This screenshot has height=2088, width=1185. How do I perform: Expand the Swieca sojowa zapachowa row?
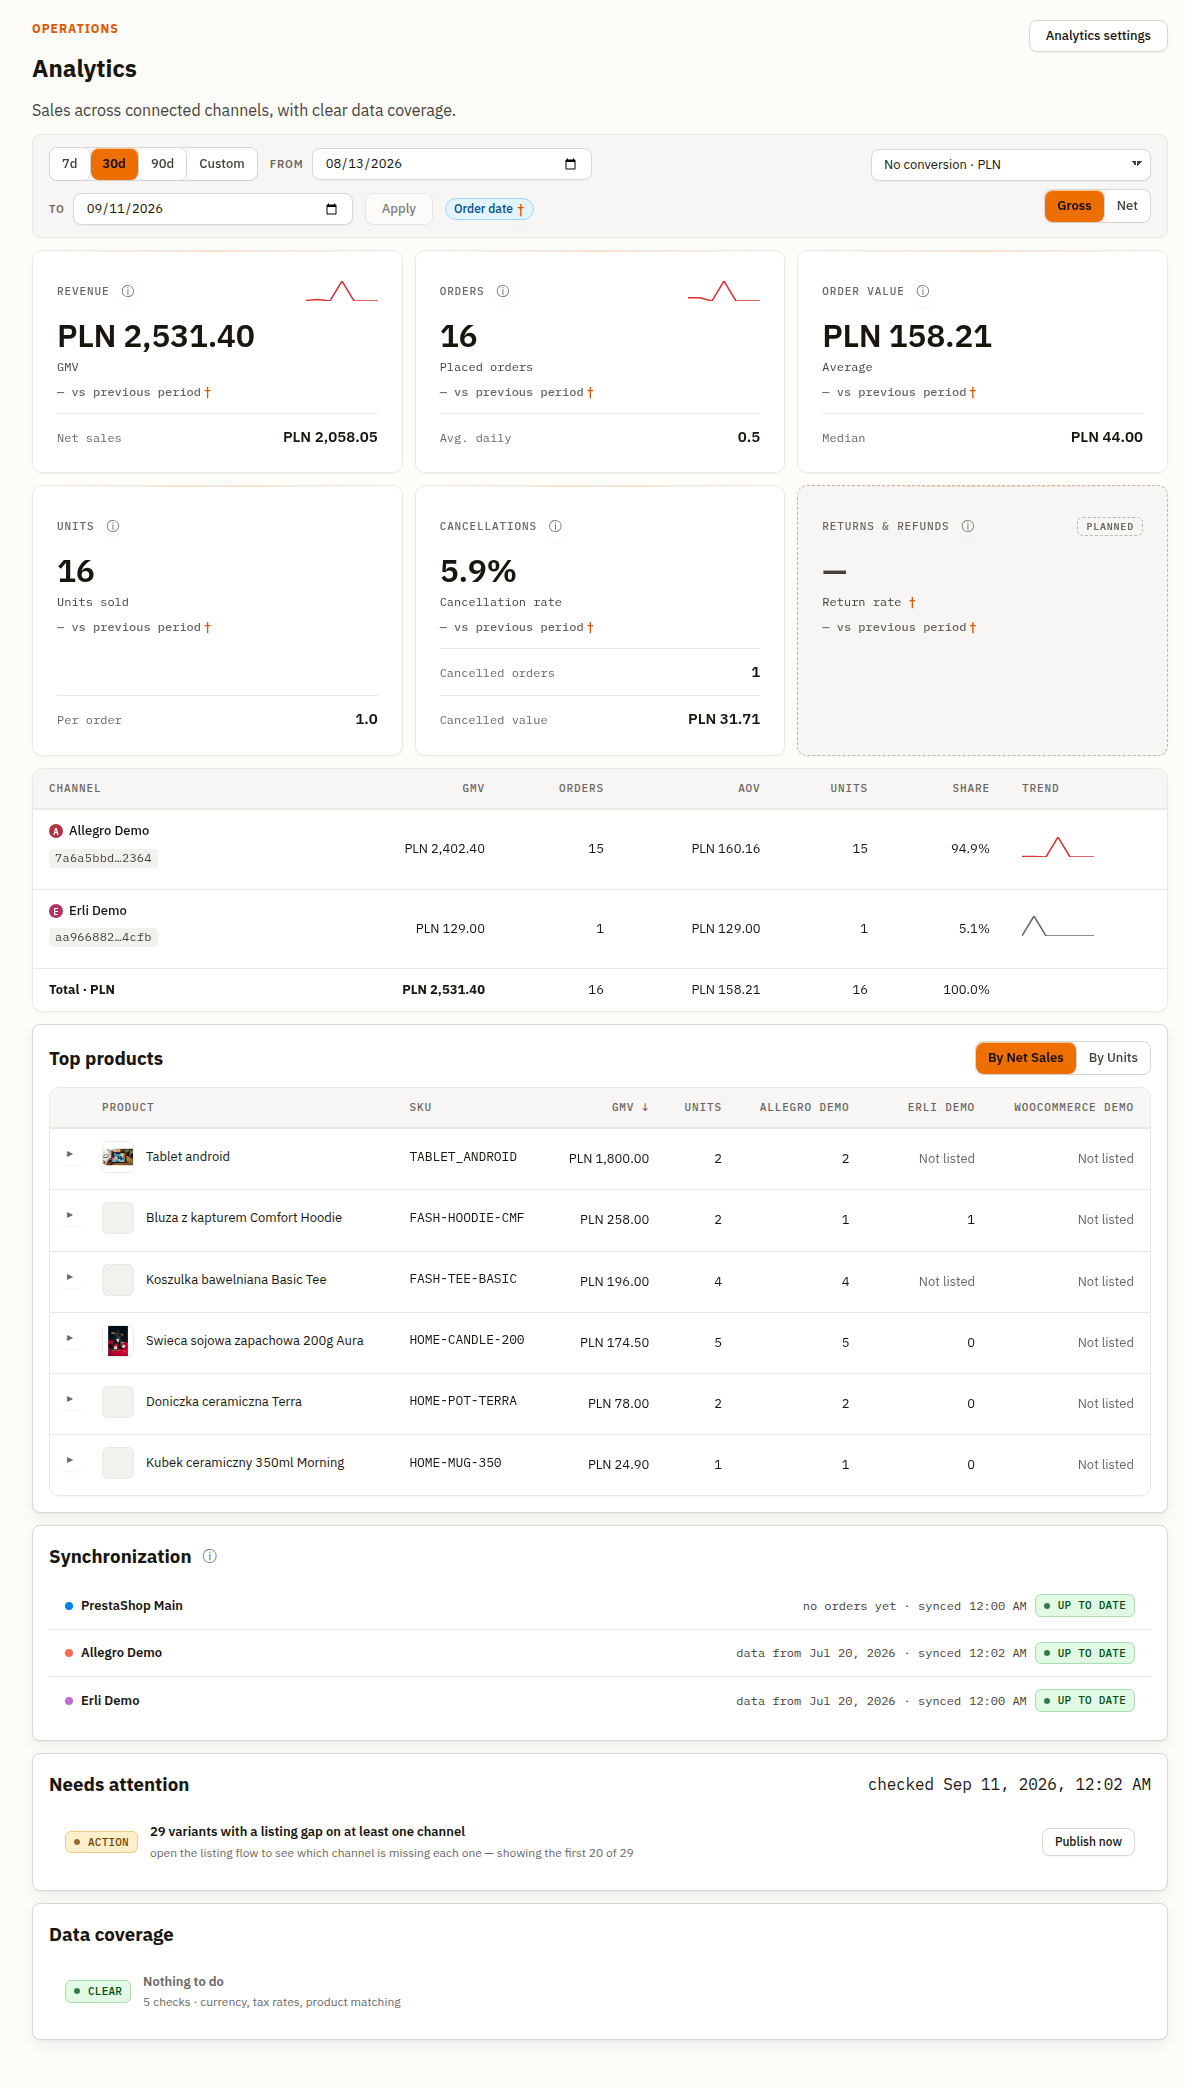(x=69, y=1338)
